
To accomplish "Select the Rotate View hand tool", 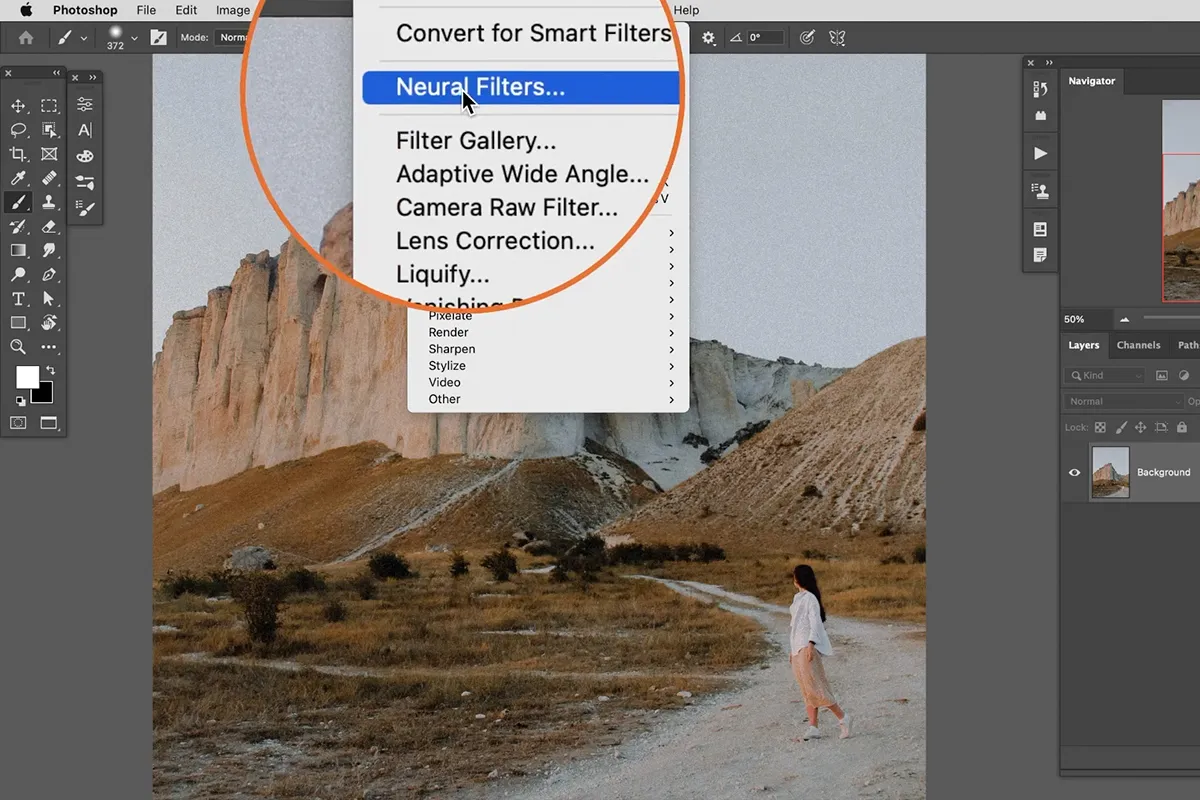I will click(x=49, y=323).
